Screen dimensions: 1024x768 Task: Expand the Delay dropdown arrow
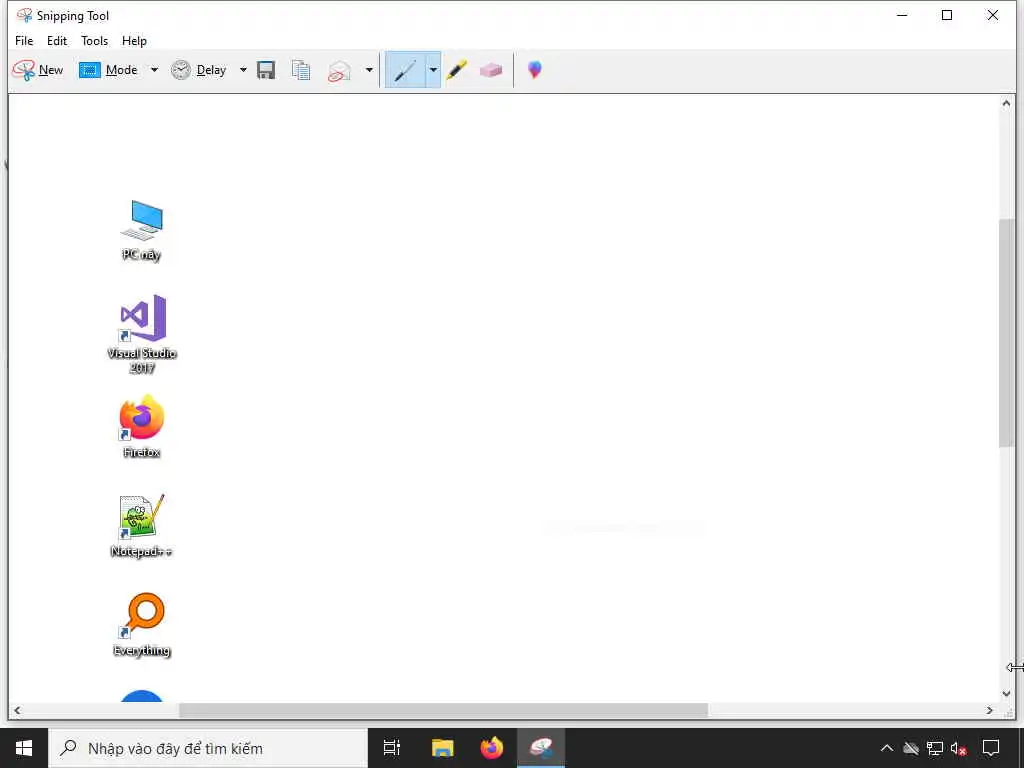click(x=243, y=70)
